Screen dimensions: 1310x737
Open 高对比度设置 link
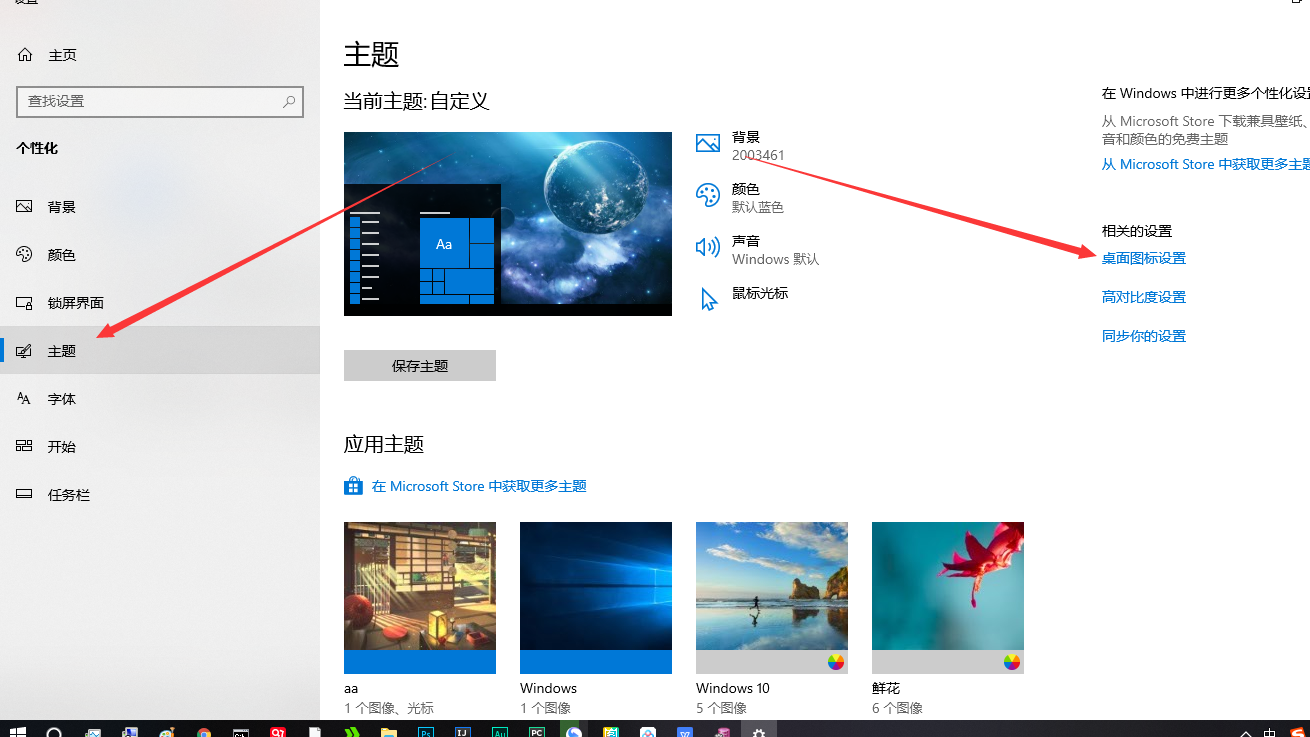(x=1144, y=297)
